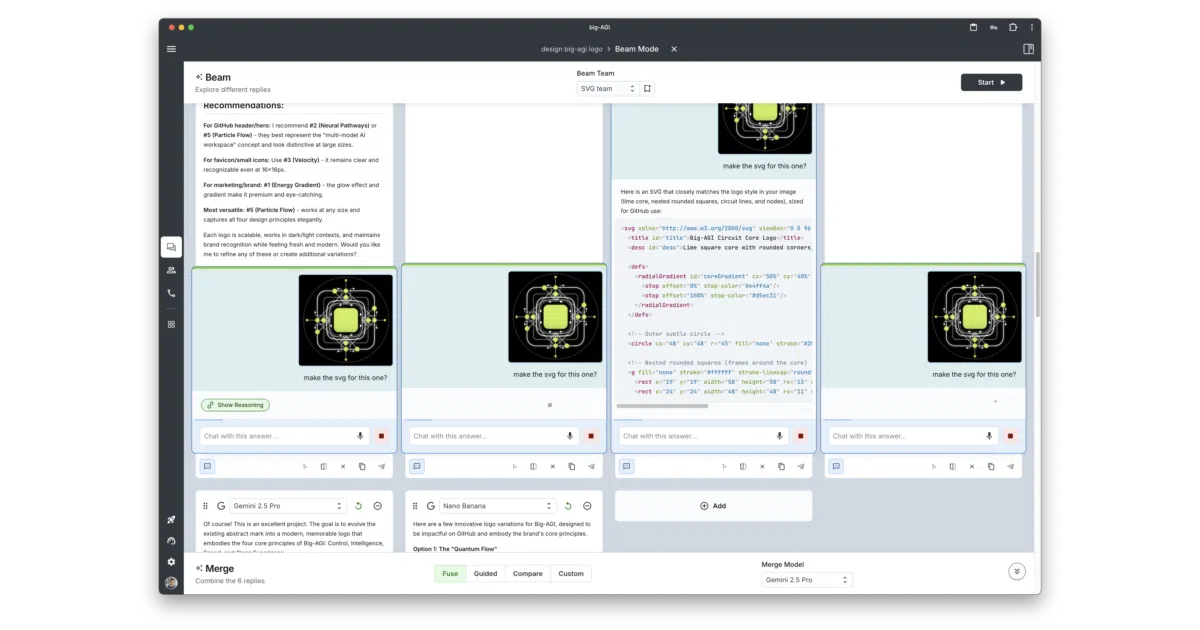
Task: Remove the third beam with its X icon
Action: [763, 466]
